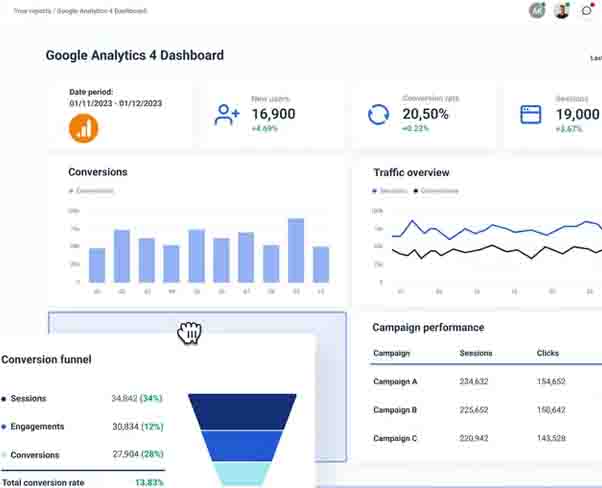This screenshot has width=602, height=488.
Task: Open the chat bubble notifications icon
Action: [x=587, y=10]
